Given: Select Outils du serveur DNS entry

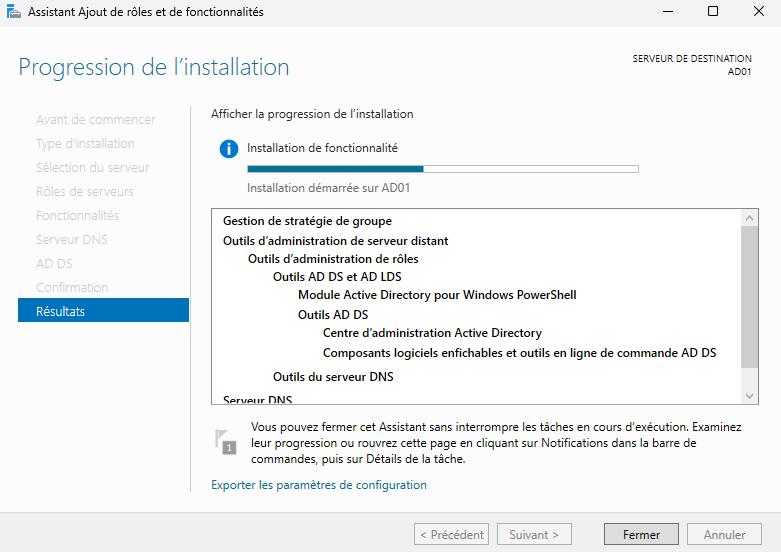Looking at the screenshot, I should pos(333,377).
